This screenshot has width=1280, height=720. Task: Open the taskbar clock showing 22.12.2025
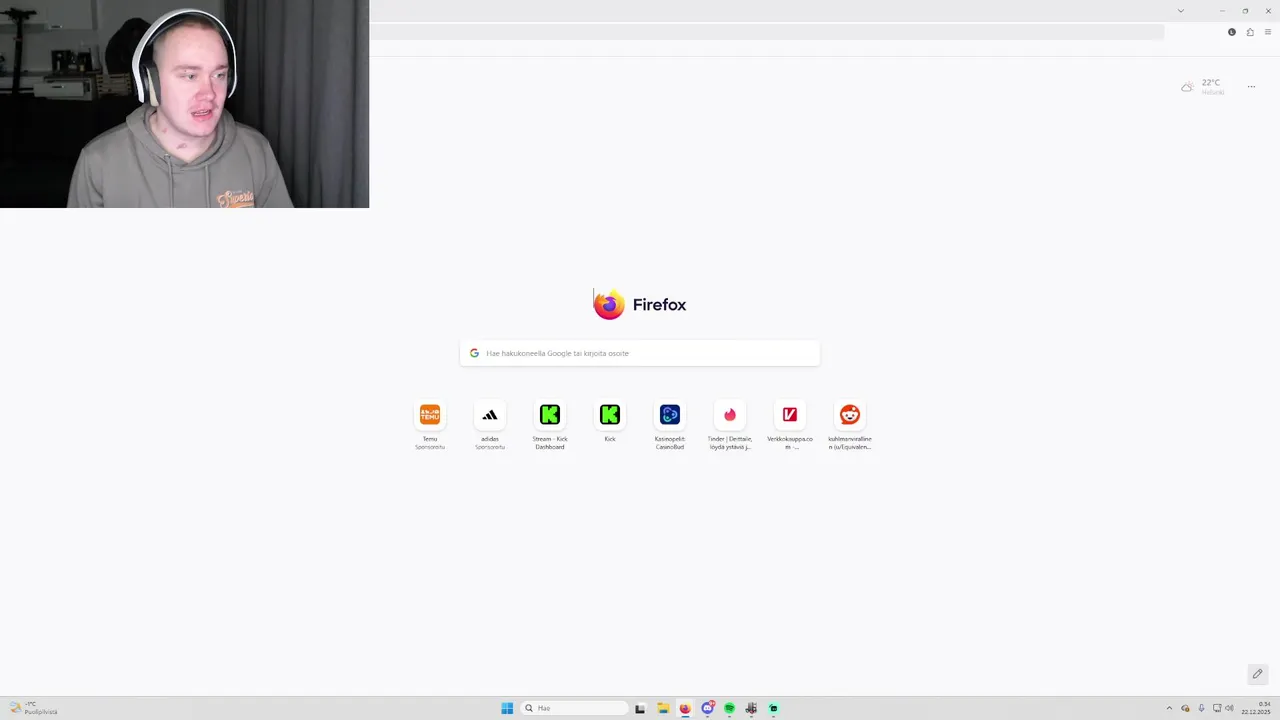[1256, 708]
